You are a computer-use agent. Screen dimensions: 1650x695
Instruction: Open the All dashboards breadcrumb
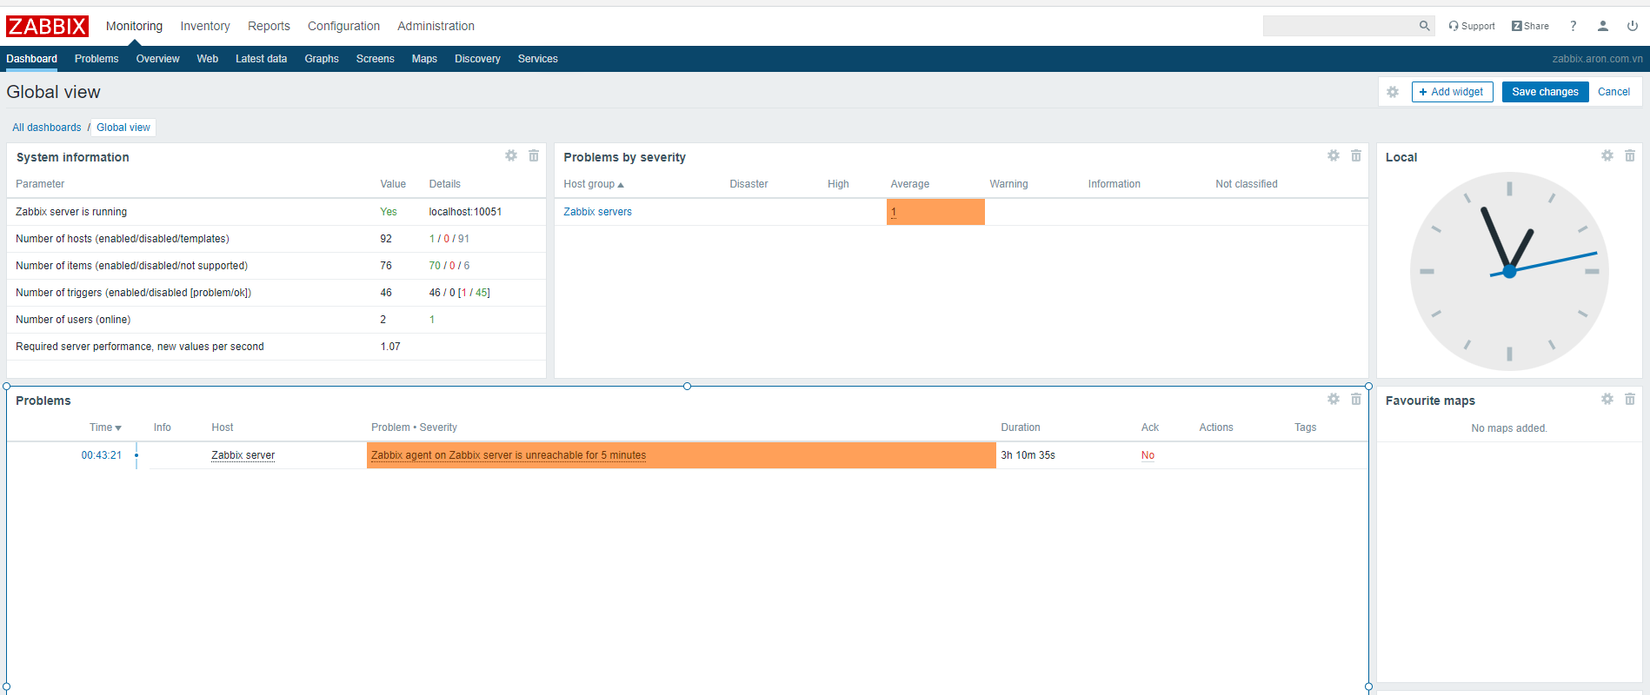[47, 127]
